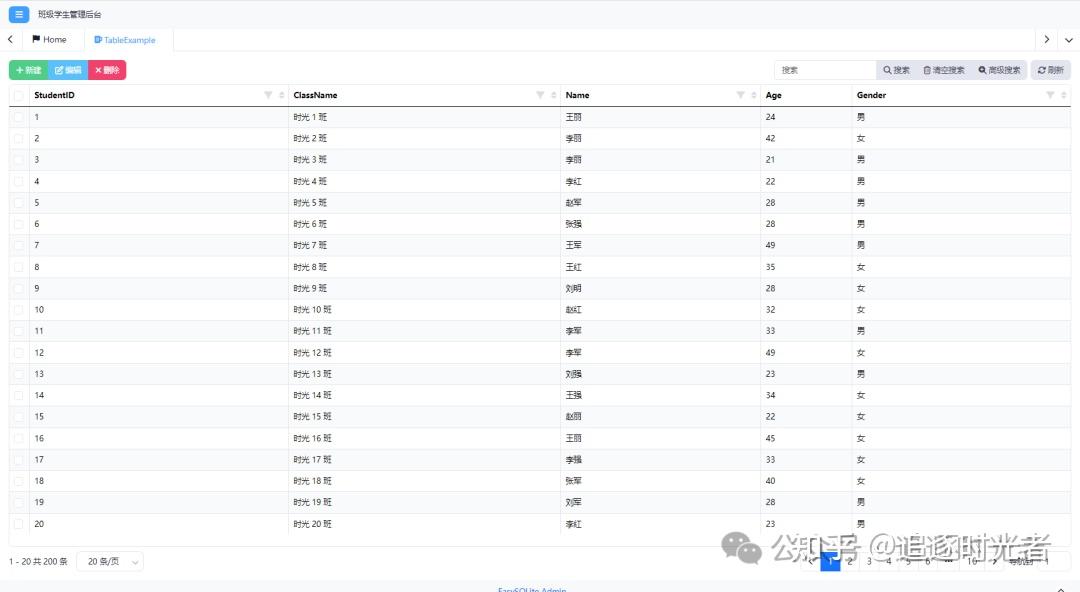Jump to pagination page 3

pyautogui.click(x=868, y=561)
